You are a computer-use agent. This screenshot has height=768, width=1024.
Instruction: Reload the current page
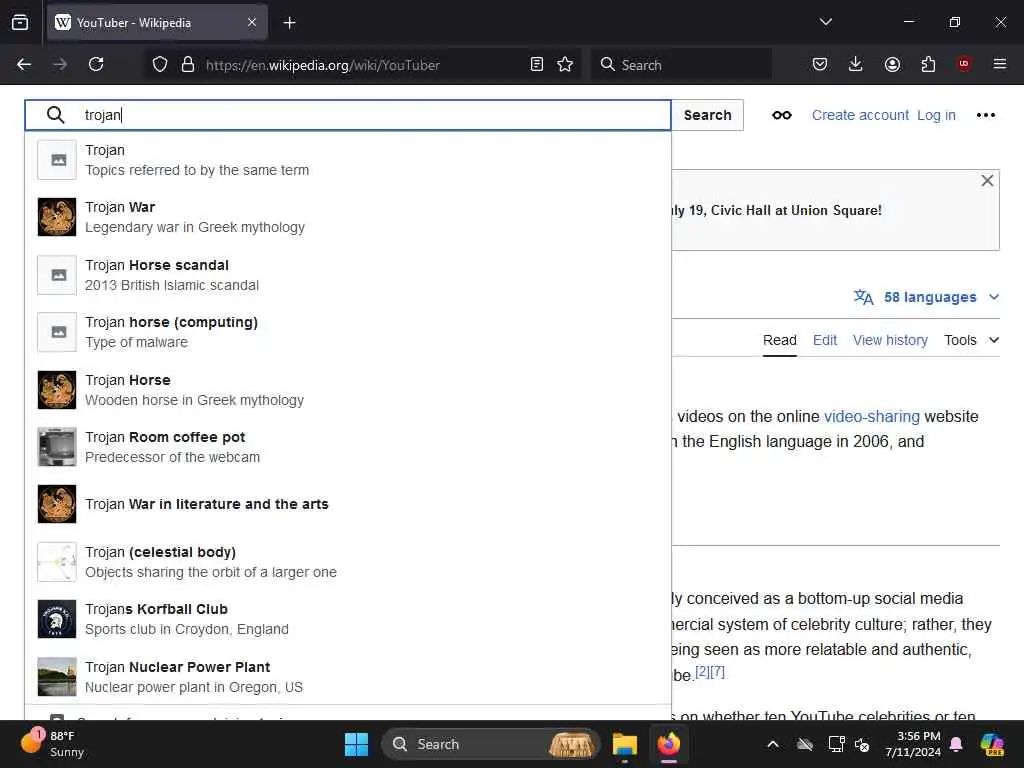point(96,64)
